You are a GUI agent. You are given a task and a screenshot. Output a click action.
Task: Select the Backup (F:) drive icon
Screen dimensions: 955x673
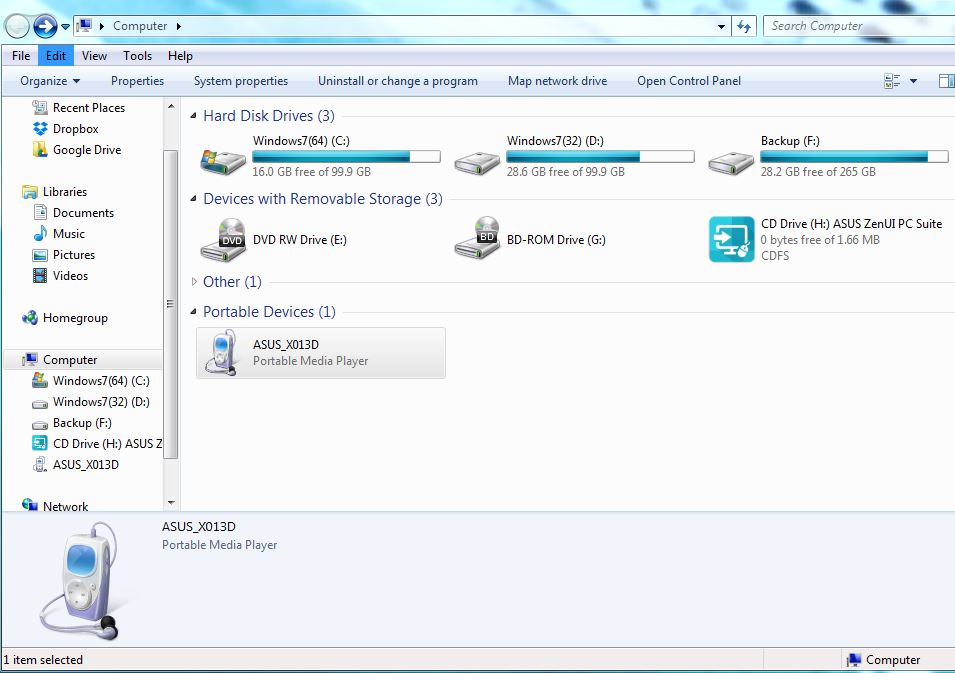pyautogui.click(x=731, y=163)
